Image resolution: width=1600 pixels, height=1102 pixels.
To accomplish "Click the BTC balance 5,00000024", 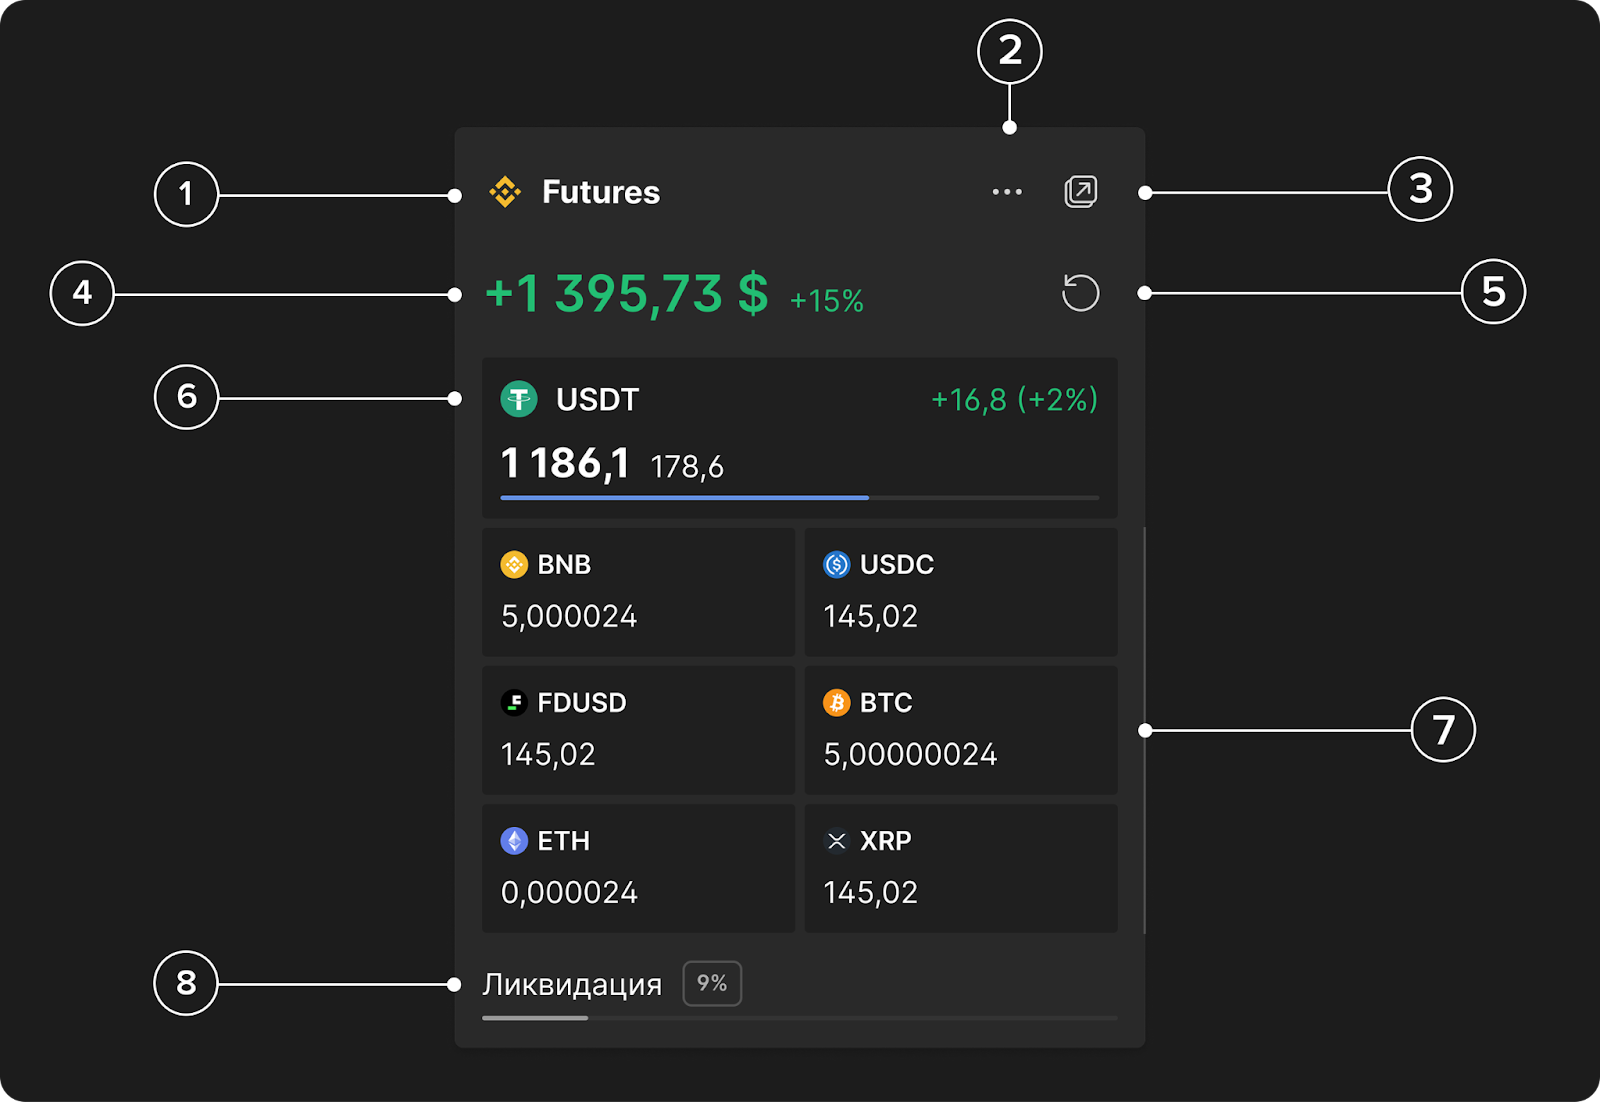I will point(910,754).
